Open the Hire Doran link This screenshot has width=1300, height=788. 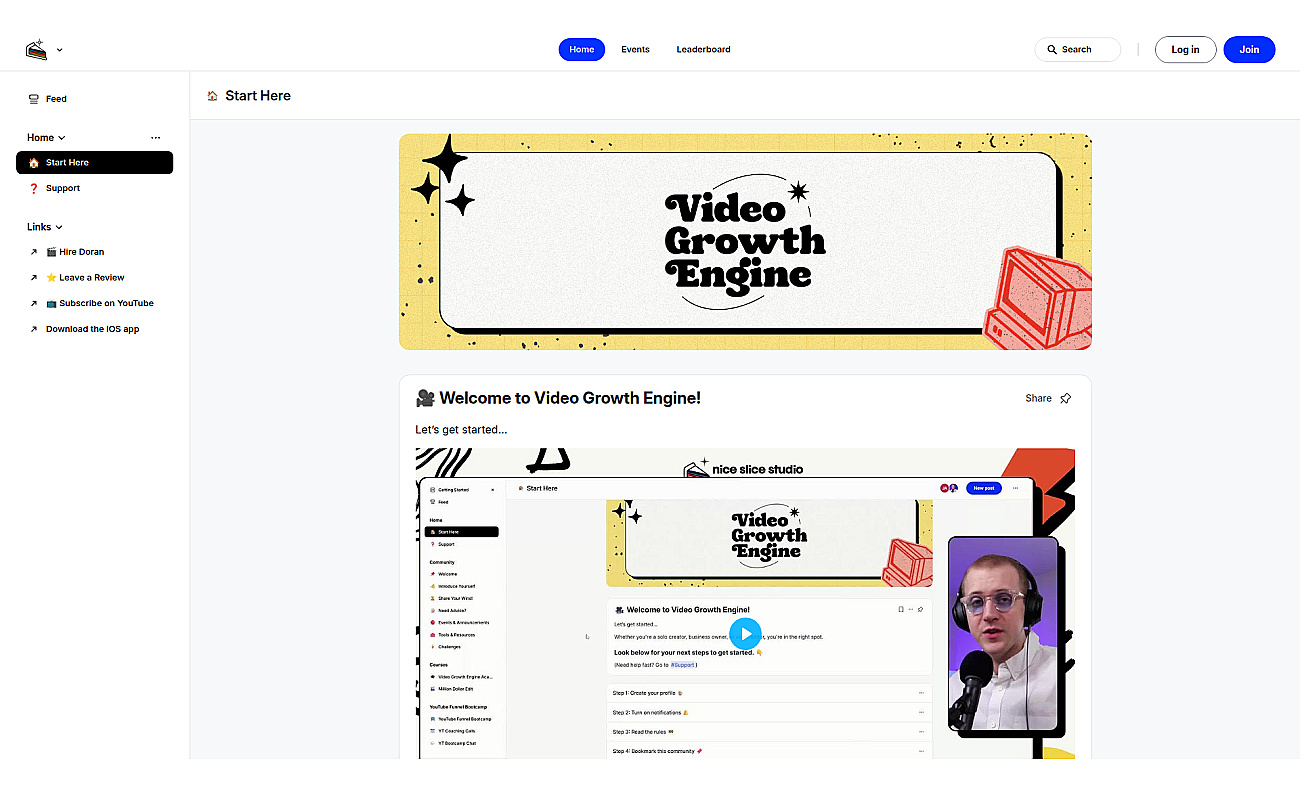point(75,252)
